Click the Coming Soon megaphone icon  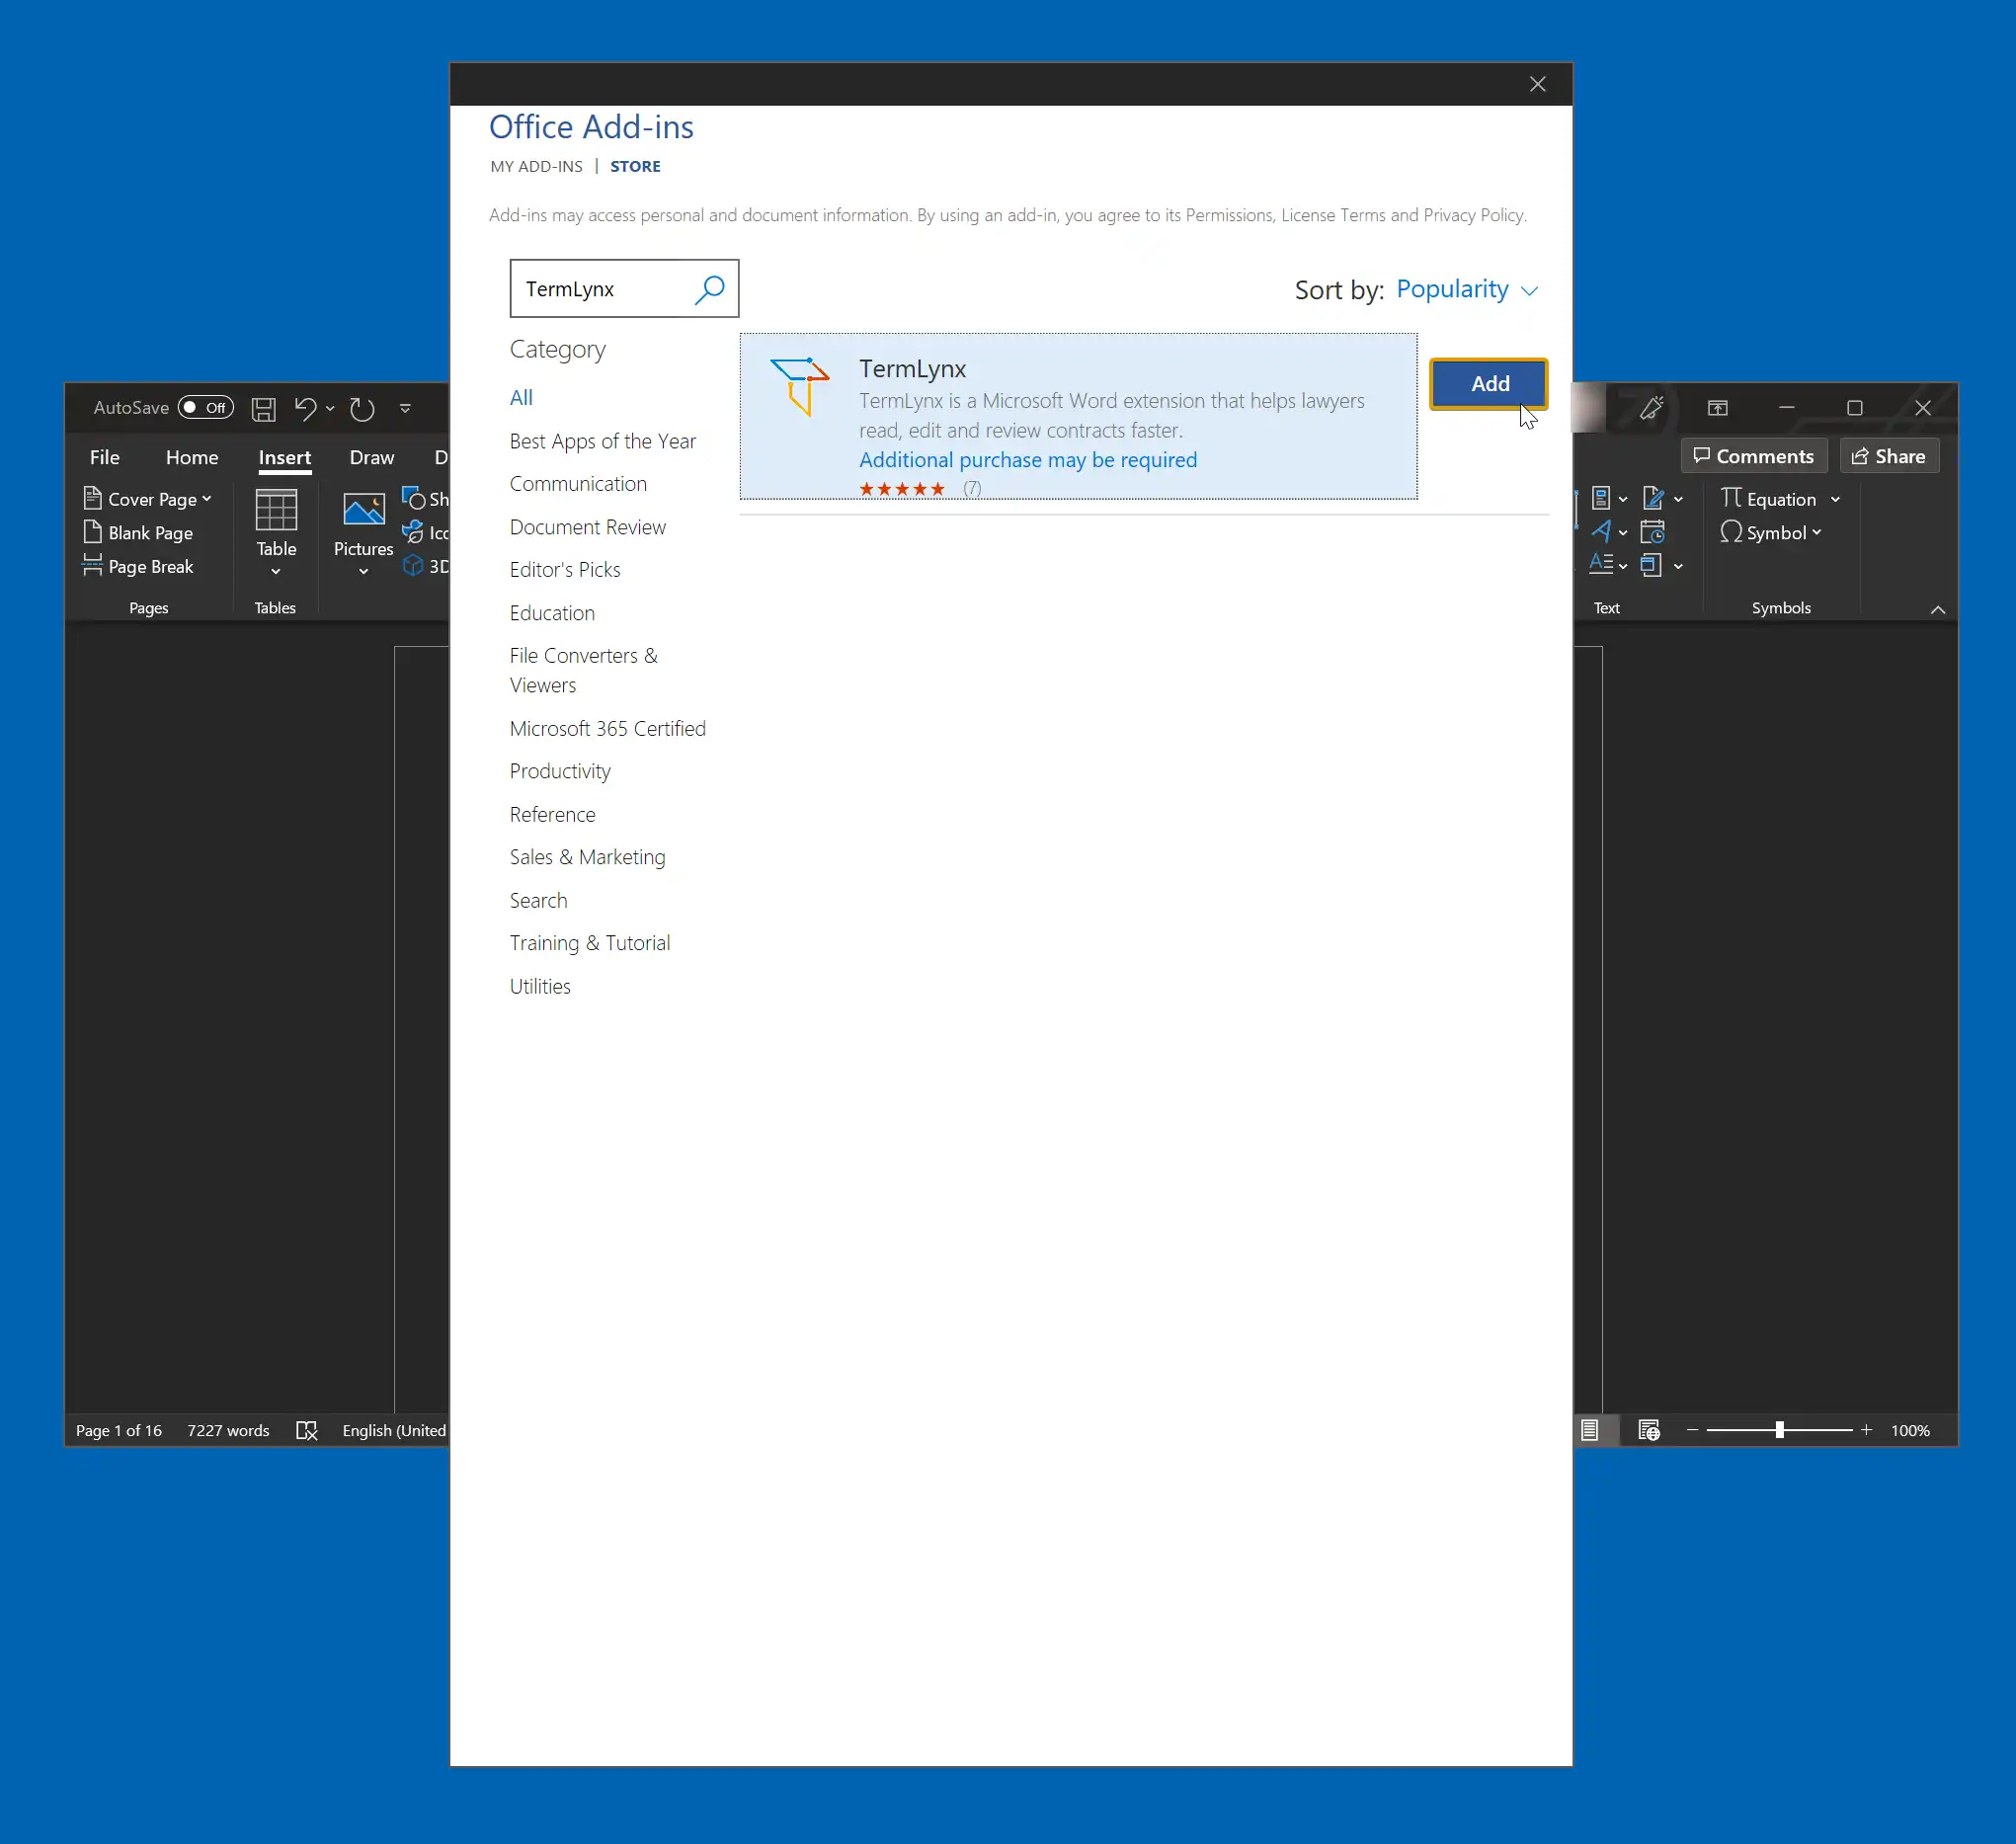1651,408
